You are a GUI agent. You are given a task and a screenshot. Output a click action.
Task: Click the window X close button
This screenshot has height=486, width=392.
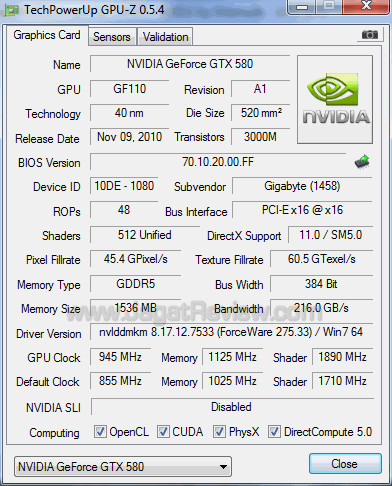tap(366, 6)
